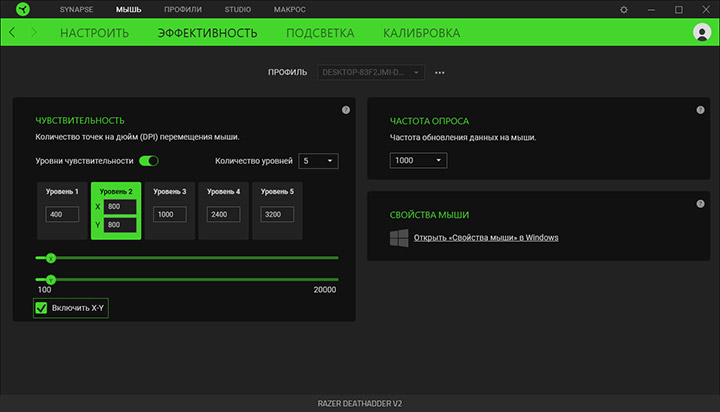The width and height of the screenshot is (720, 412).
Task: Show help for the Частота опроса panel
Action: tap(700, 110)
